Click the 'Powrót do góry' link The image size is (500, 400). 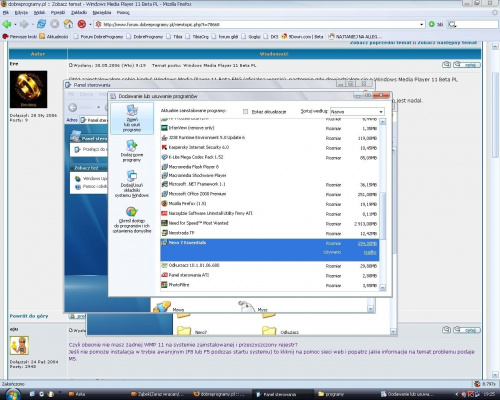(29, 316)
